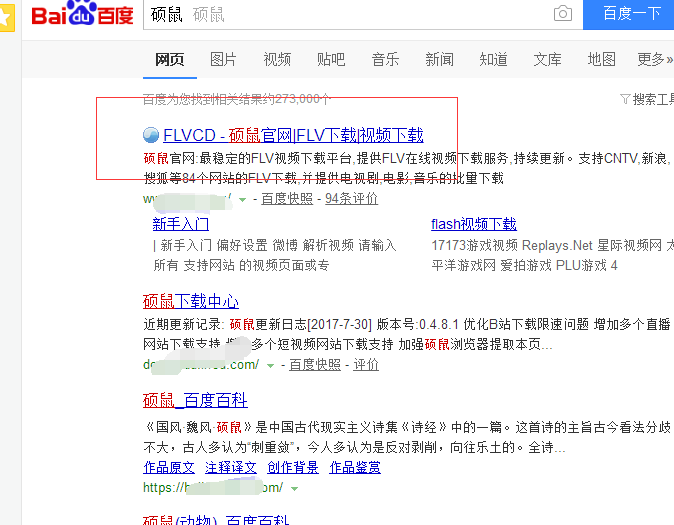Screen dimensions: 674x525
Task: Open the 硕鼠下载中心 result
Action: [191, 301]
